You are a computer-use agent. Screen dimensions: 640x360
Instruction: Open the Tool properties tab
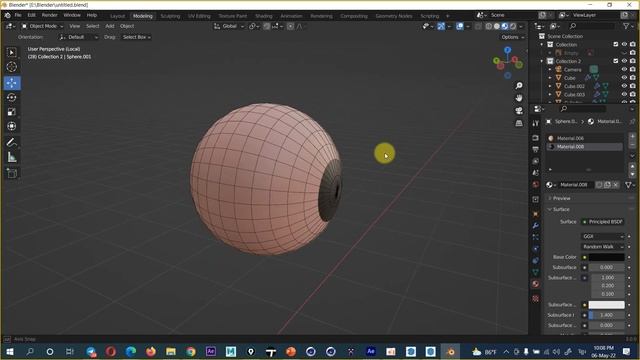coord(536,123)
